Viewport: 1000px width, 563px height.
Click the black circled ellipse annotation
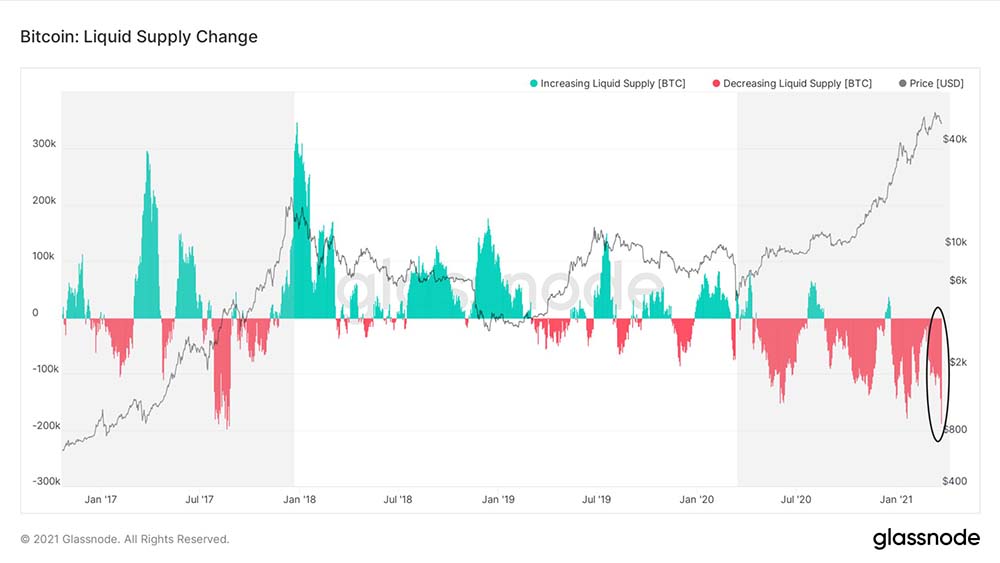pyautogui.click(x=938, y=374)
